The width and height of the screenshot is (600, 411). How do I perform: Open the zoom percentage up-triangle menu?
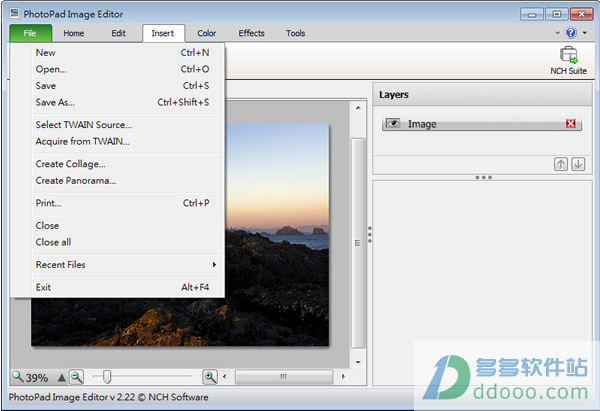(61, 378)
